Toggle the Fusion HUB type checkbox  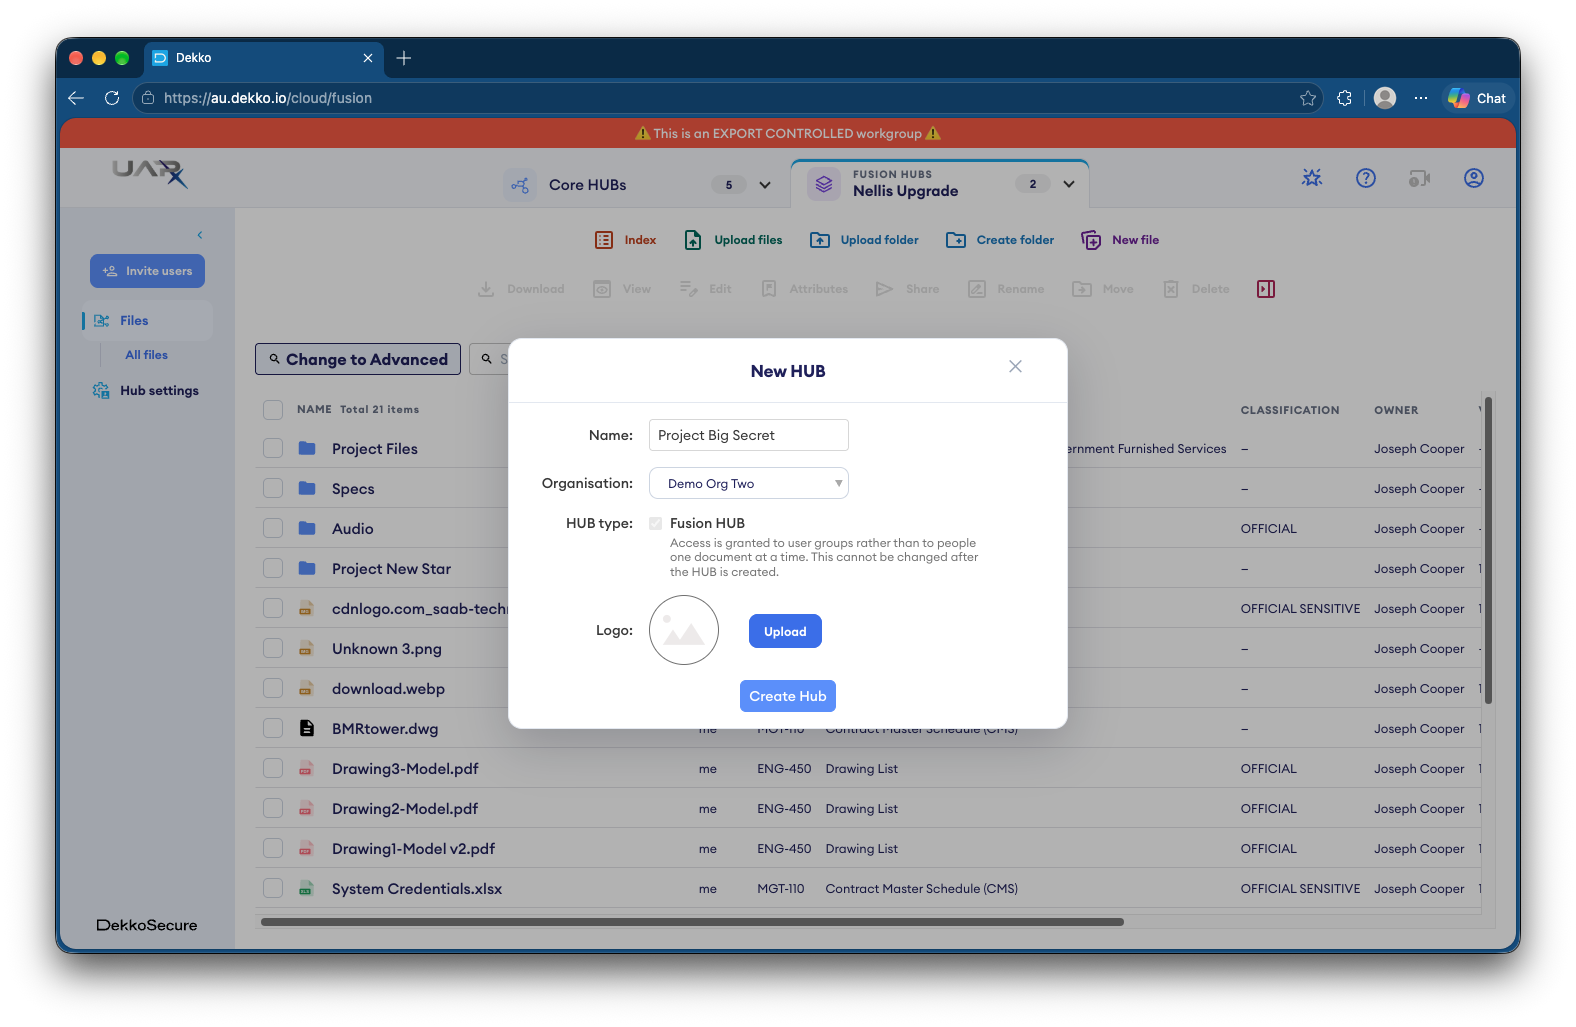tap(655, 523)
